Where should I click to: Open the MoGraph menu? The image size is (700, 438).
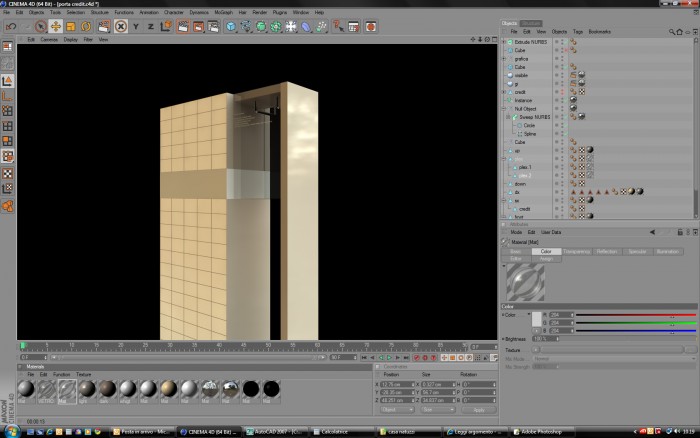(223, 13)
